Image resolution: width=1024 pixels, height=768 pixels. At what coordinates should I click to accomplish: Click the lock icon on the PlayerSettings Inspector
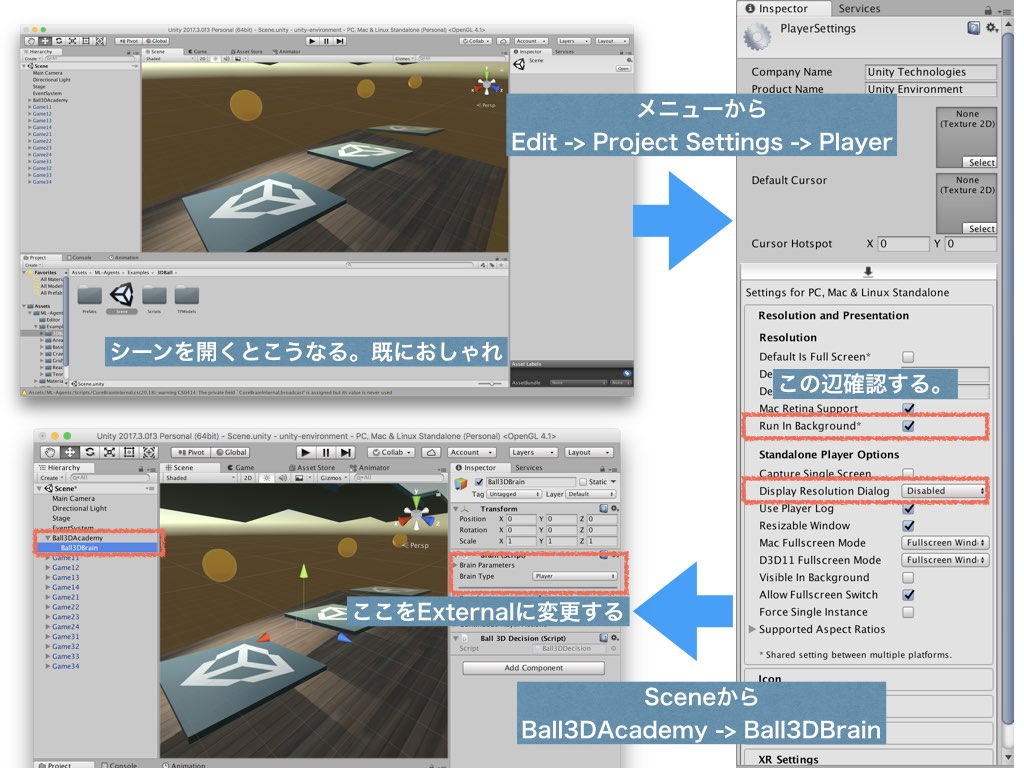988,9
